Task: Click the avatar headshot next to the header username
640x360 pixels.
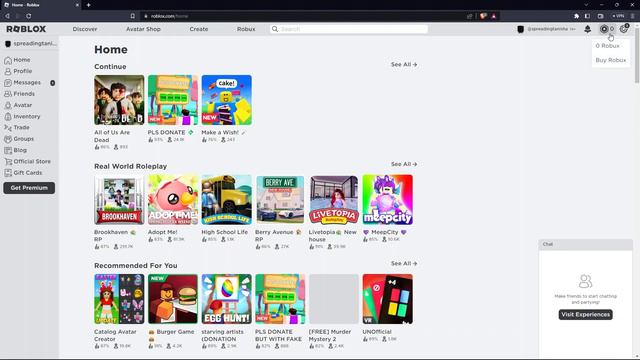Action: click(520, 29)
